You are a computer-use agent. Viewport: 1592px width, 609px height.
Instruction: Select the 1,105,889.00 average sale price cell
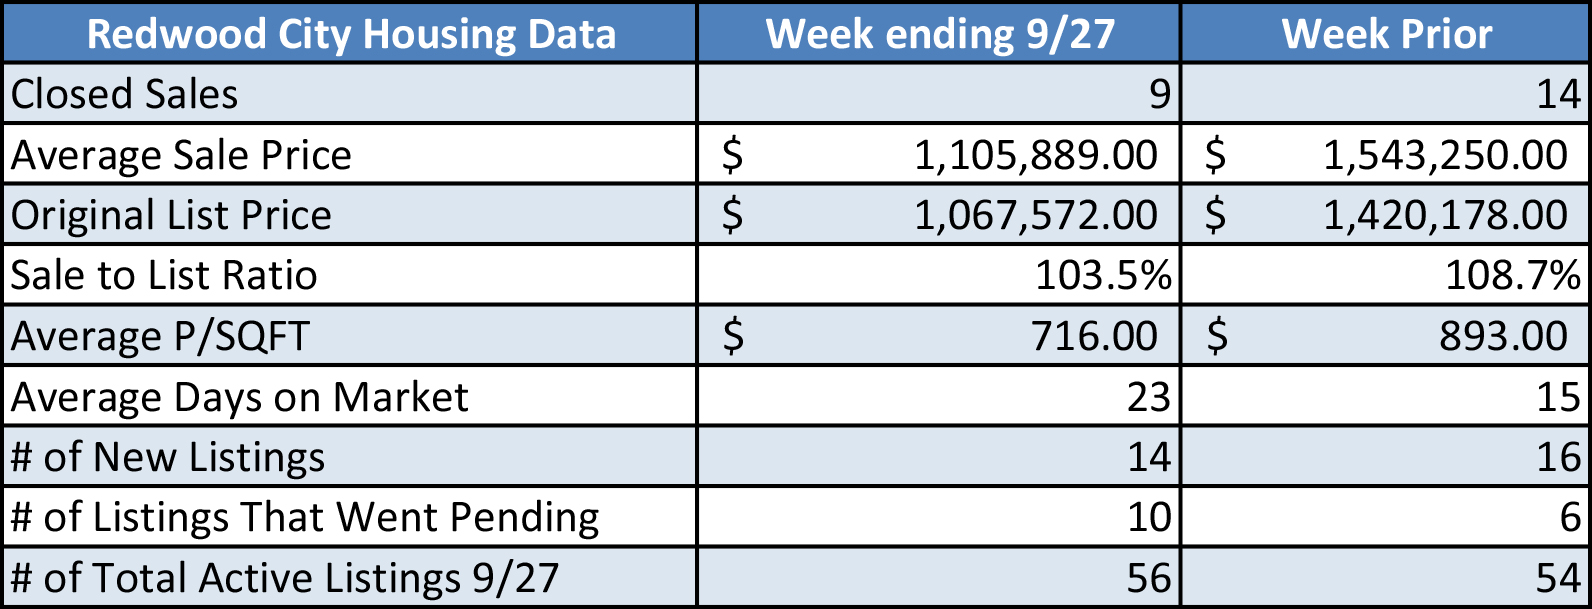[x=939, y=154]
